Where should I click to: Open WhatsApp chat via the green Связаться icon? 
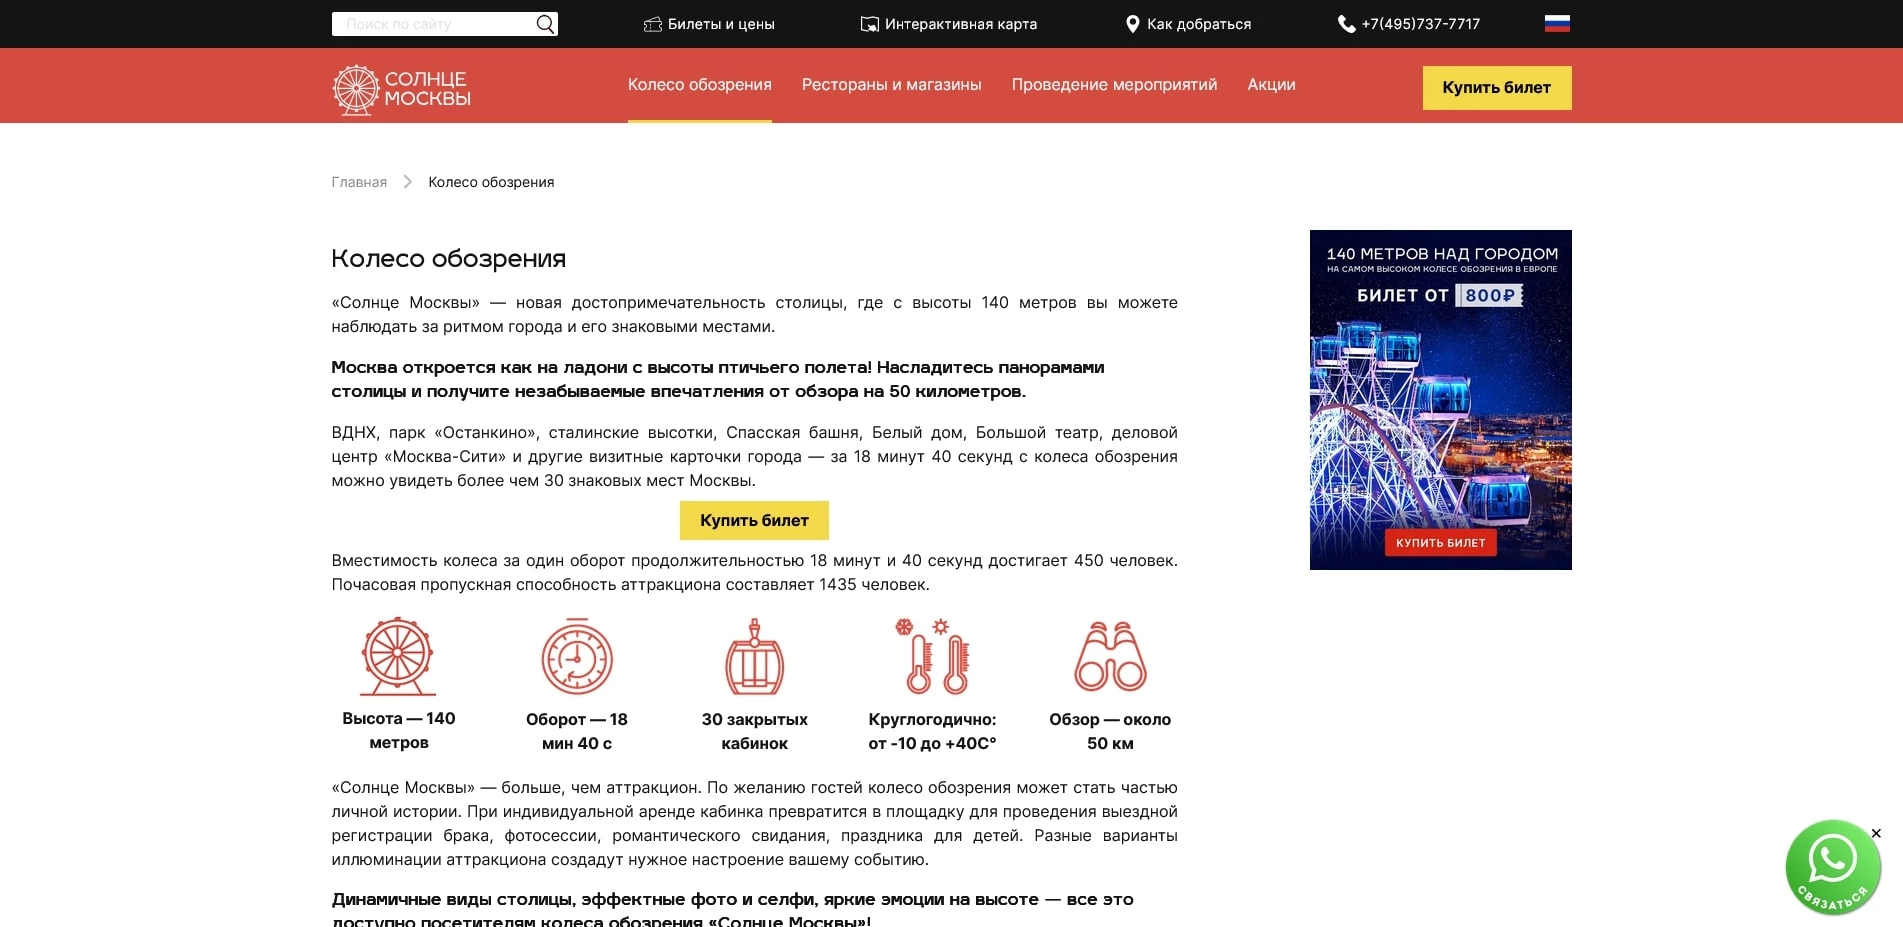click(x=1834, y=866)
